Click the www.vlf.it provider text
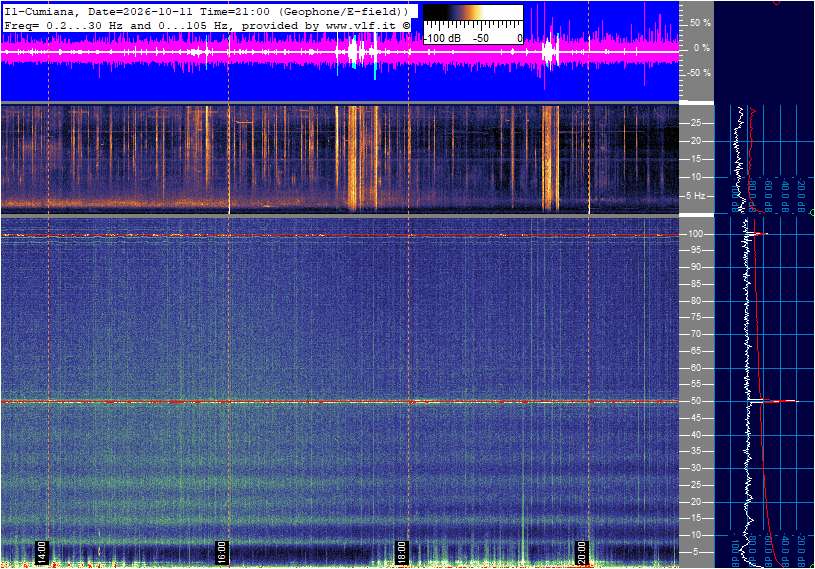Viewport: 815px width, 569px height. pos(363,25)
